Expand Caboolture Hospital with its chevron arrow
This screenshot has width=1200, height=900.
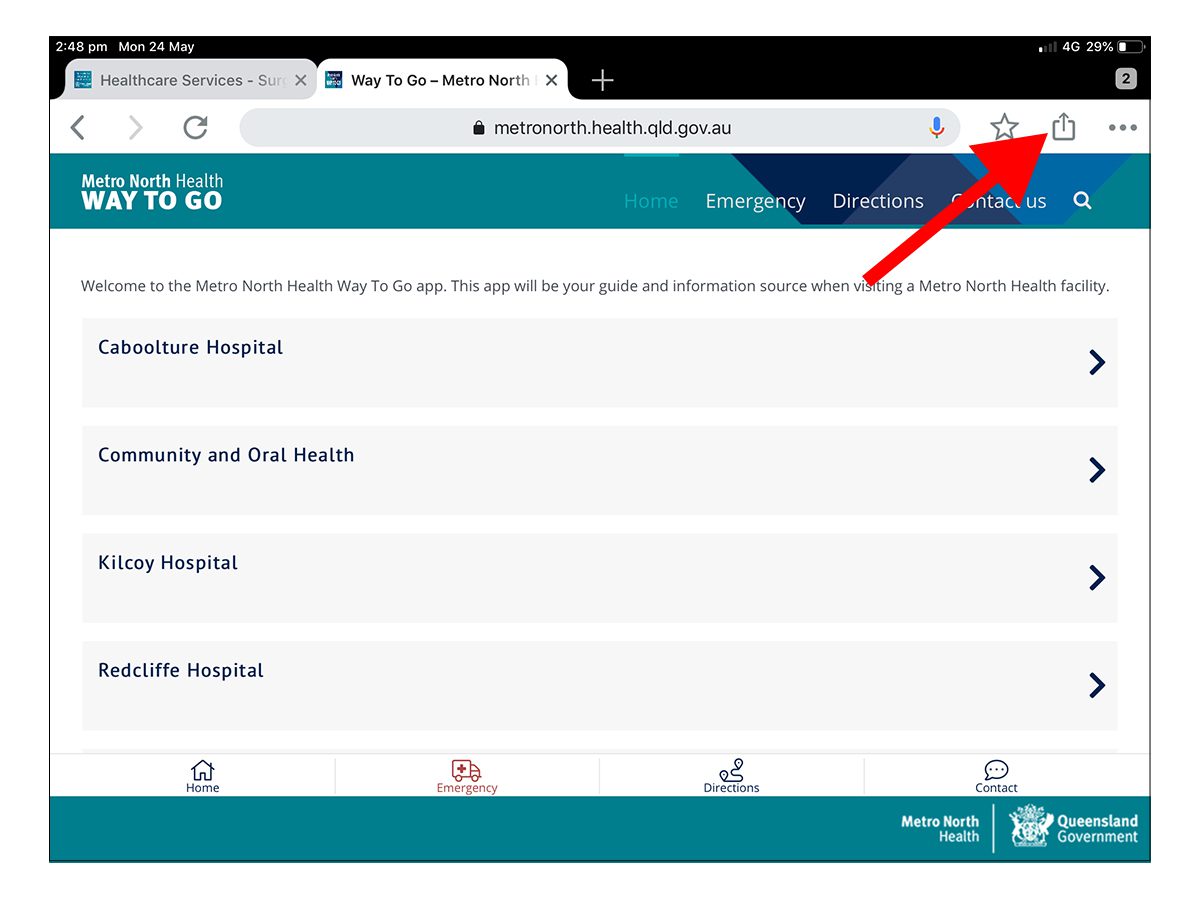pyautogui.click(x=1097, y=362)
